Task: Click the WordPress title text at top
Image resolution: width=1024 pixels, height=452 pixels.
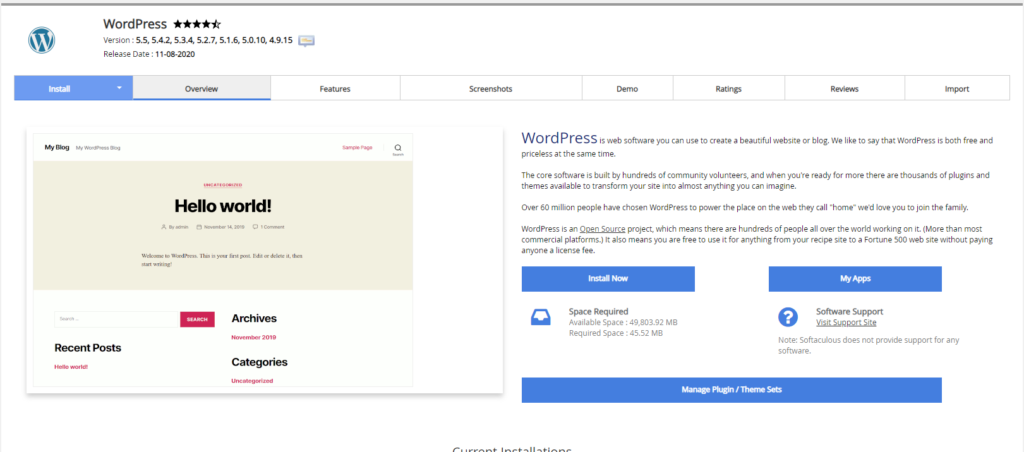Action: click(x=135, y=24)
